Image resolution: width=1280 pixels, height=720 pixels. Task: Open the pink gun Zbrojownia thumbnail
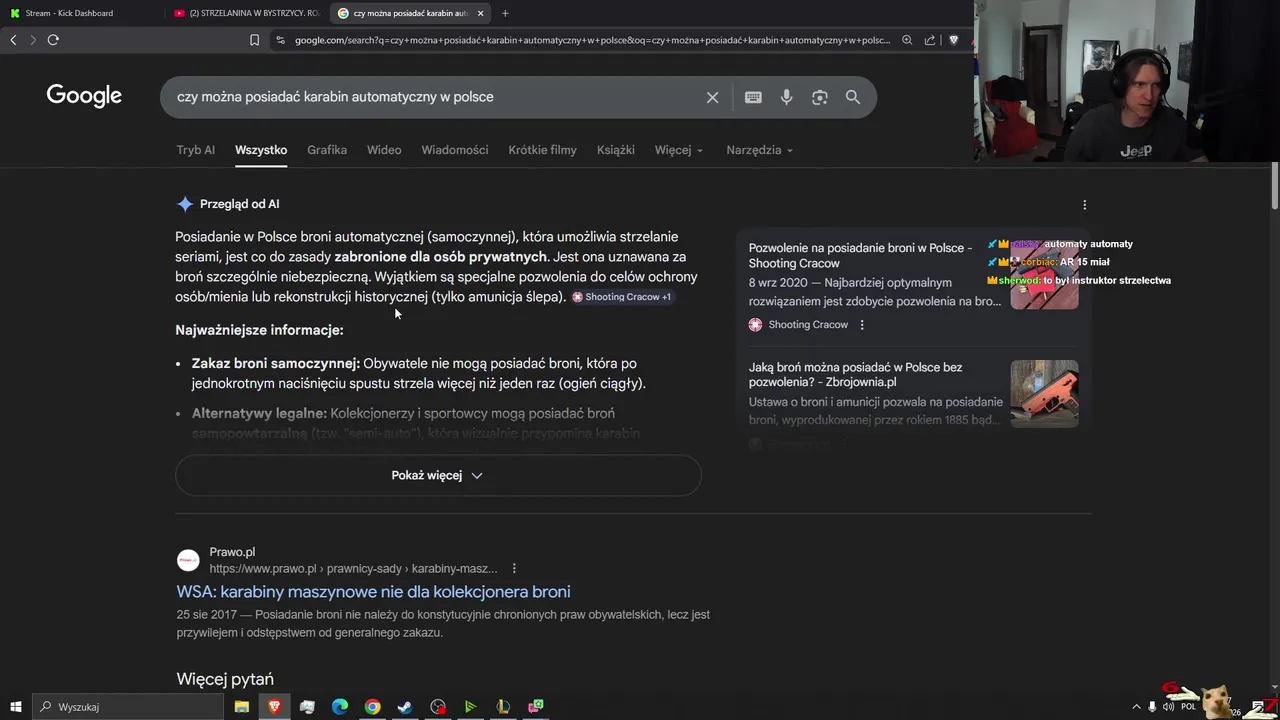click(x=1044, y=394)
